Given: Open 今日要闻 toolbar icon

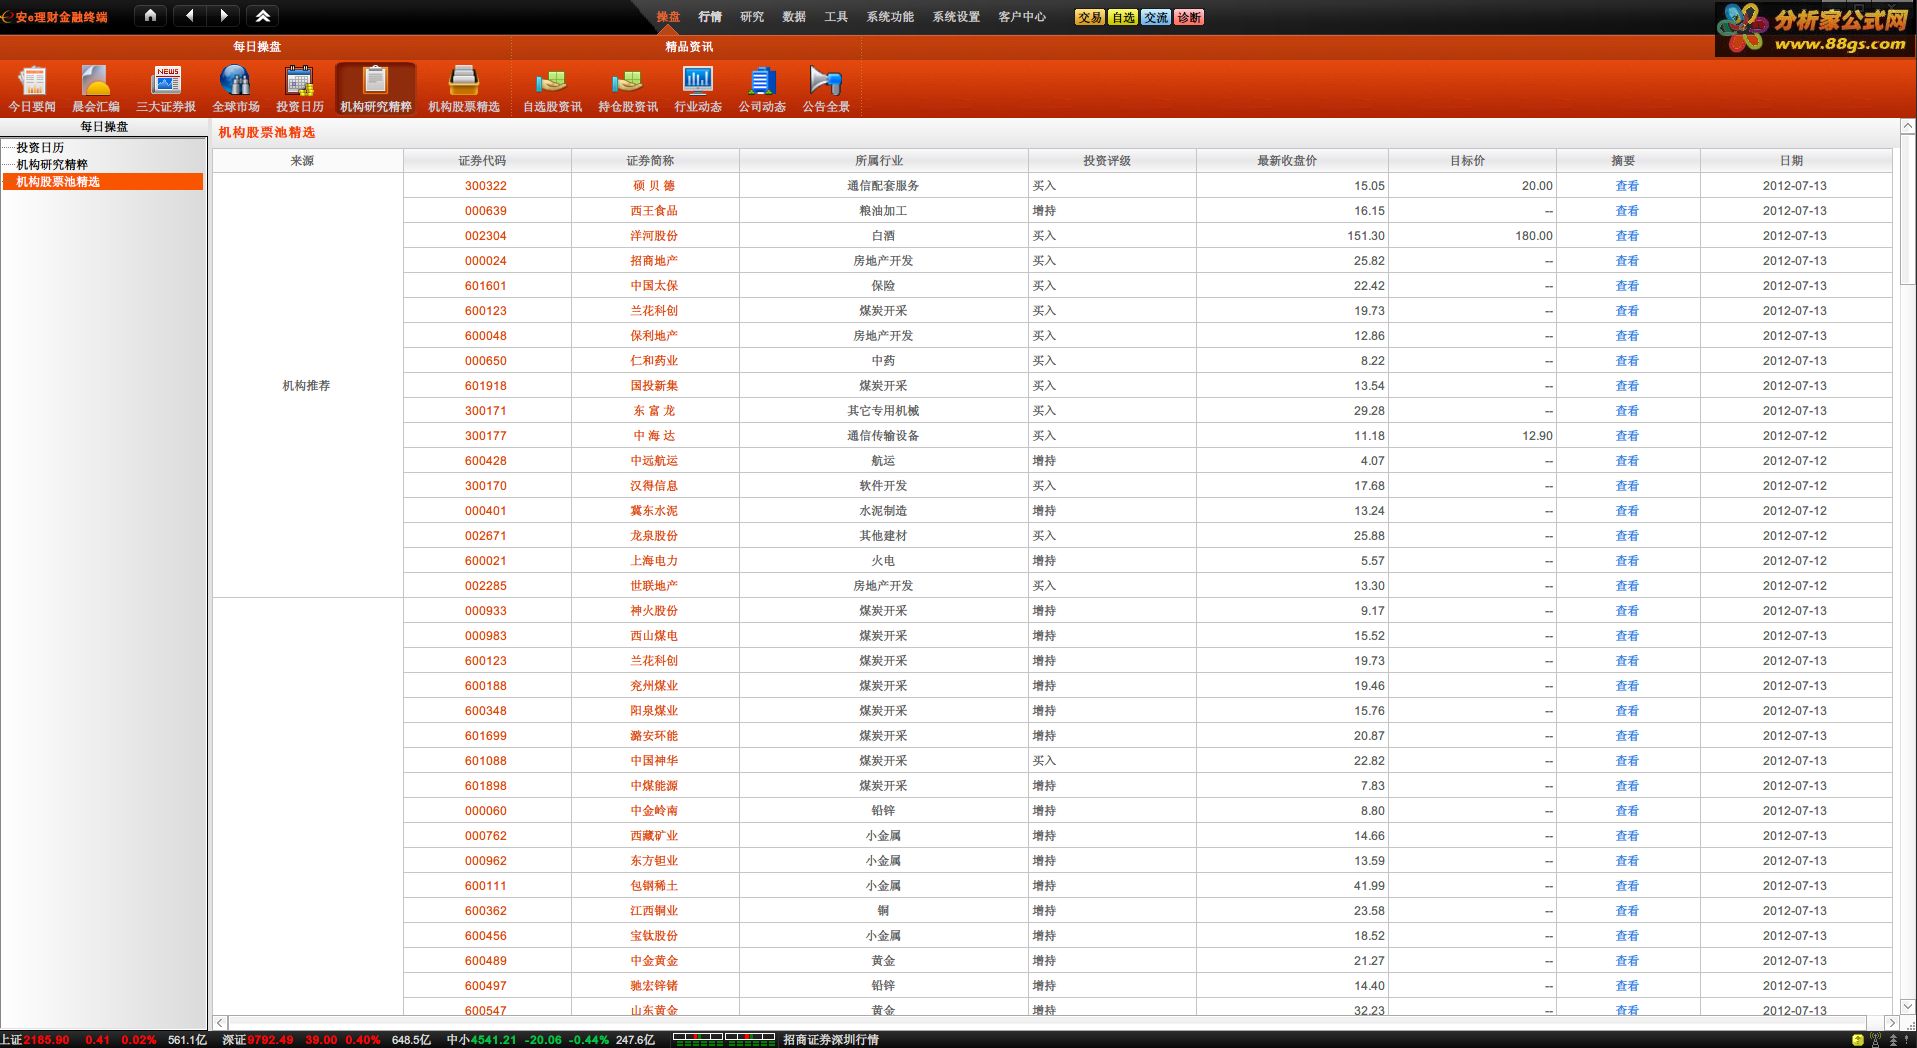Looking at the screenshot, I should [x=32, y=89].
